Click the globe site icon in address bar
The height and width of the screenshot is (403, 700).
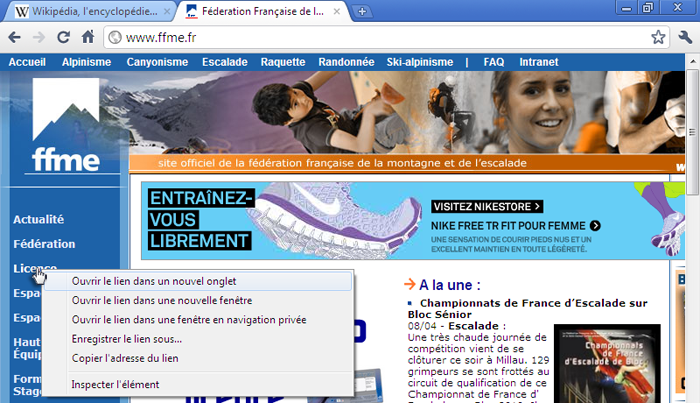[x=115, y=37]
